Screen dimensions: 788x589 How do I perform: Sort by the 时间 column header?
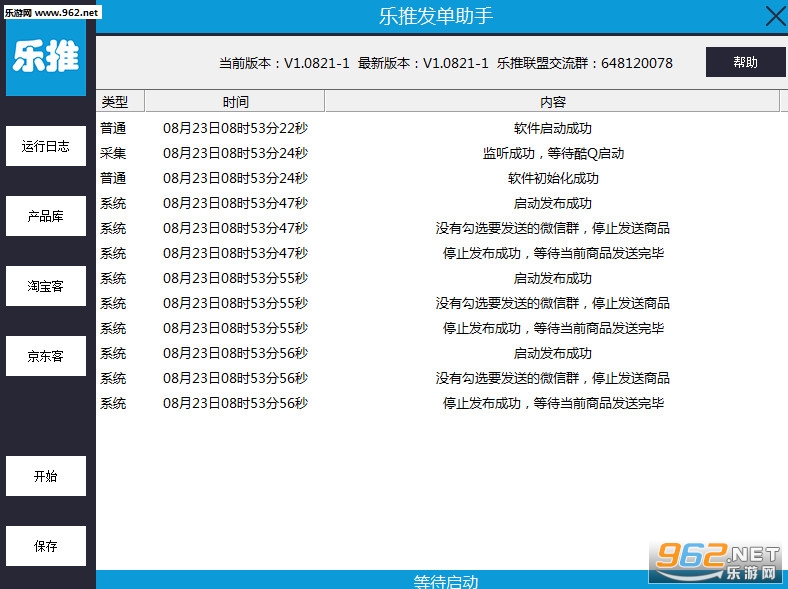235,102
